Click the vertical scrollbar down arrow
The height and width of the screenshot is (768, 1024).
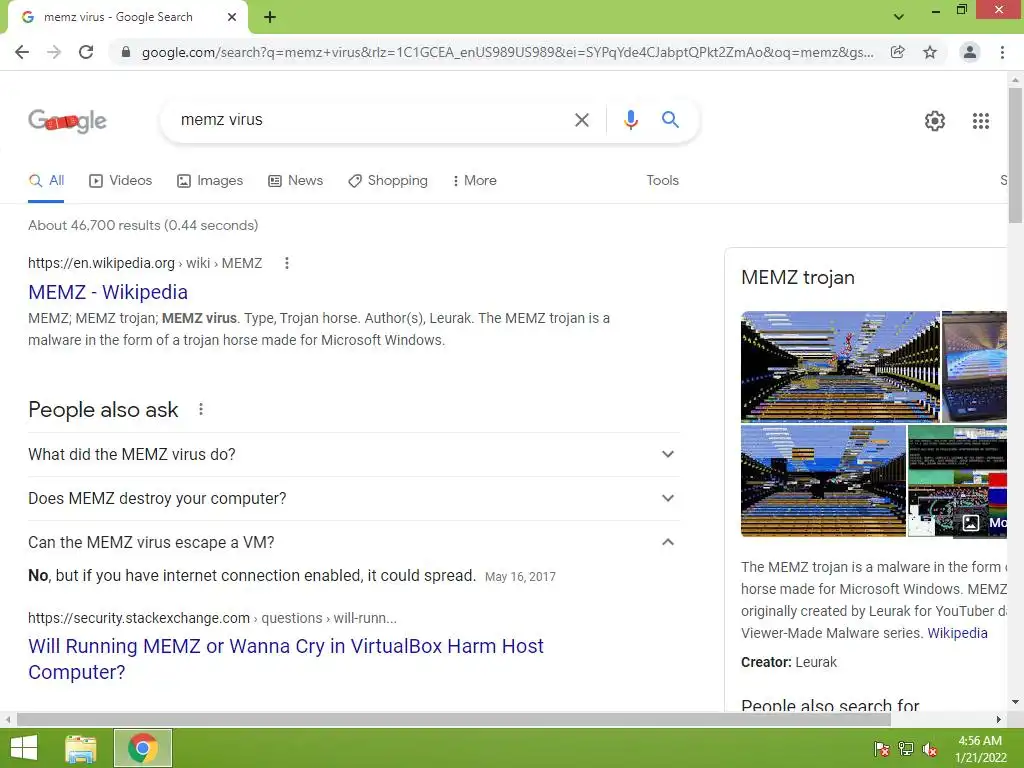point(1015,702)
